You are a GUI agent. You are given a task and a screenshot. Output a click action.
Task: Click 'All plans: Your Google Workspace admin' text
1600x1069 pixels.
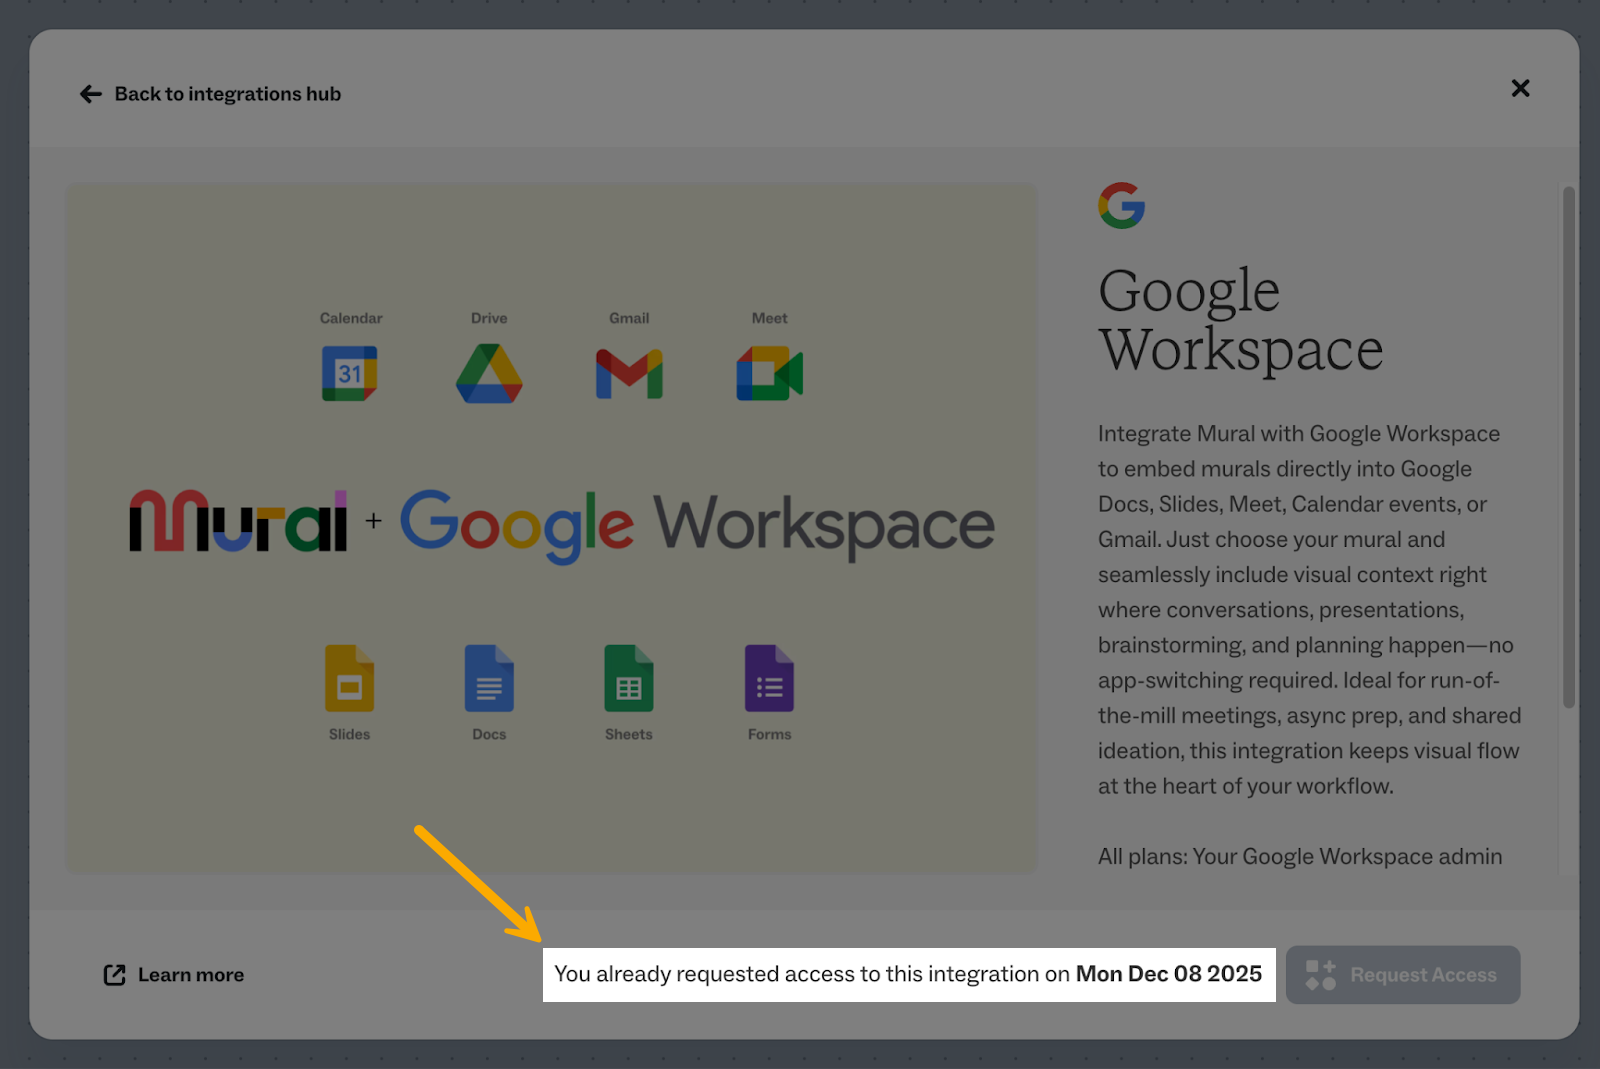[x=1300, y=857]
